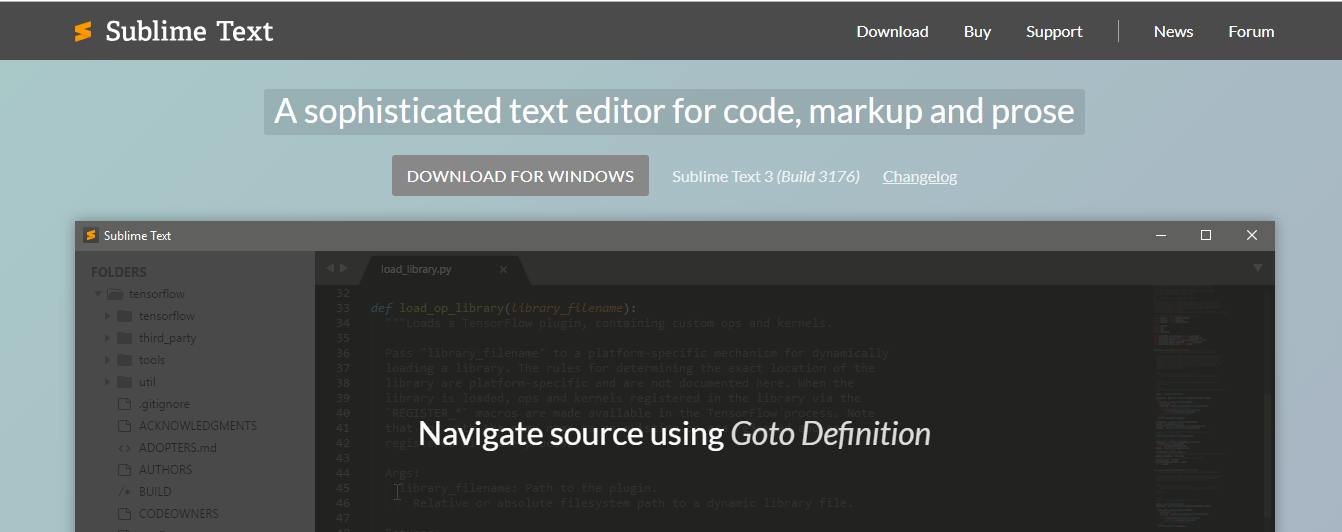Click the orange Sublime Text logo icon in header

83,32
